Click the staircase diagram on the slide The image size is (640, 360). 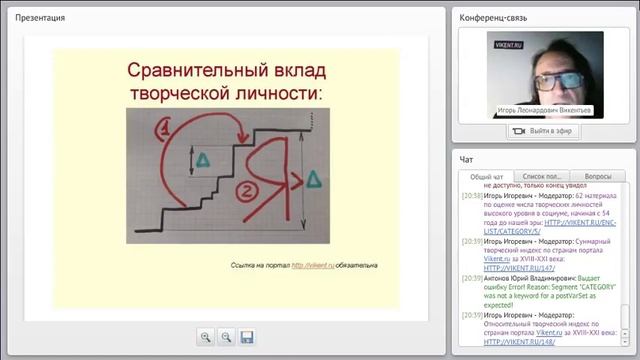click(x=228, y=176)
